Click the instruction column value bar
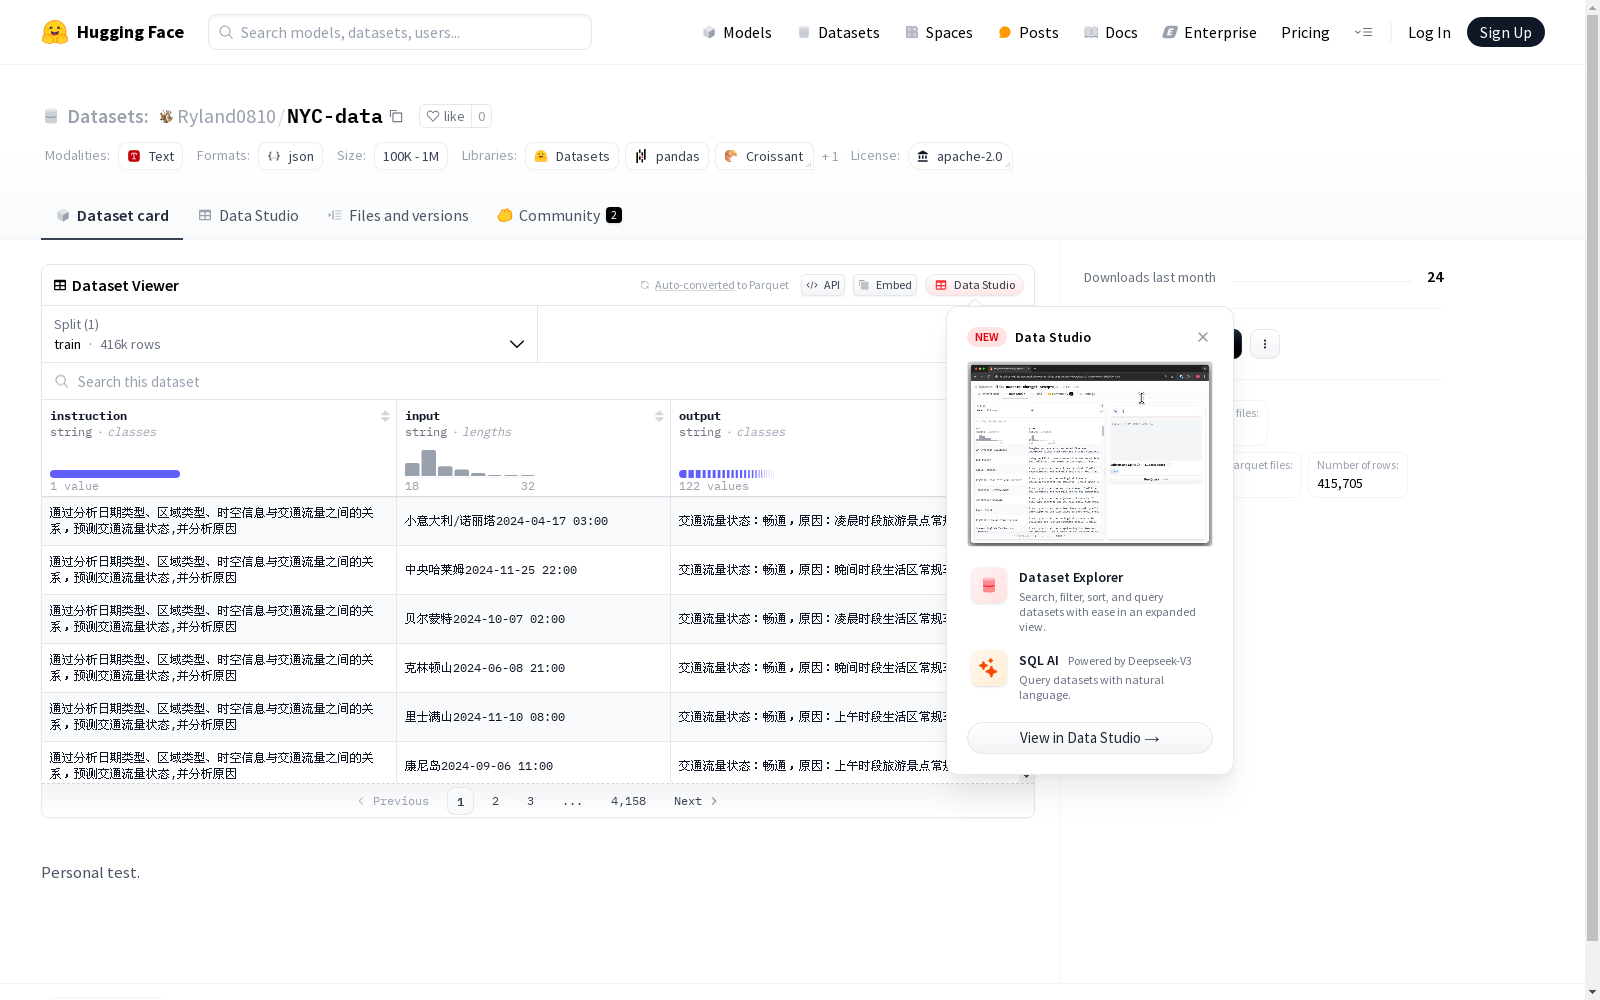 (115, 474)
